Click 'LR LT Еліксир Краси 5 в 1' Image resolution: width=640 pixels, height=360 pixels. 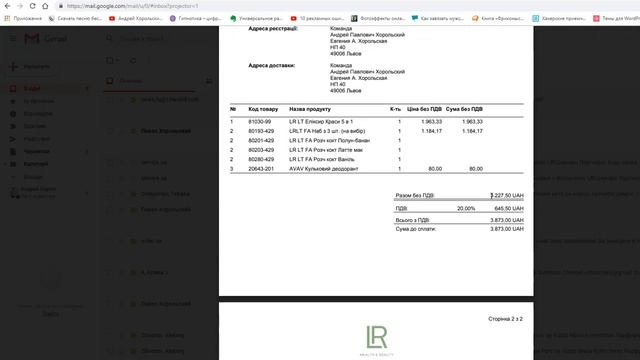(321, 122)
